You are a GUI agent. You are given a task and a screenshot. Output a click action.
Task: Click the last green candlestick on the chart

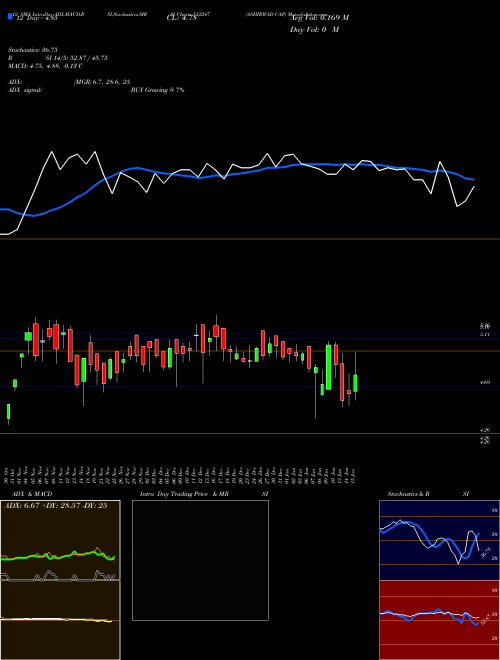click(x=356, y=383)
